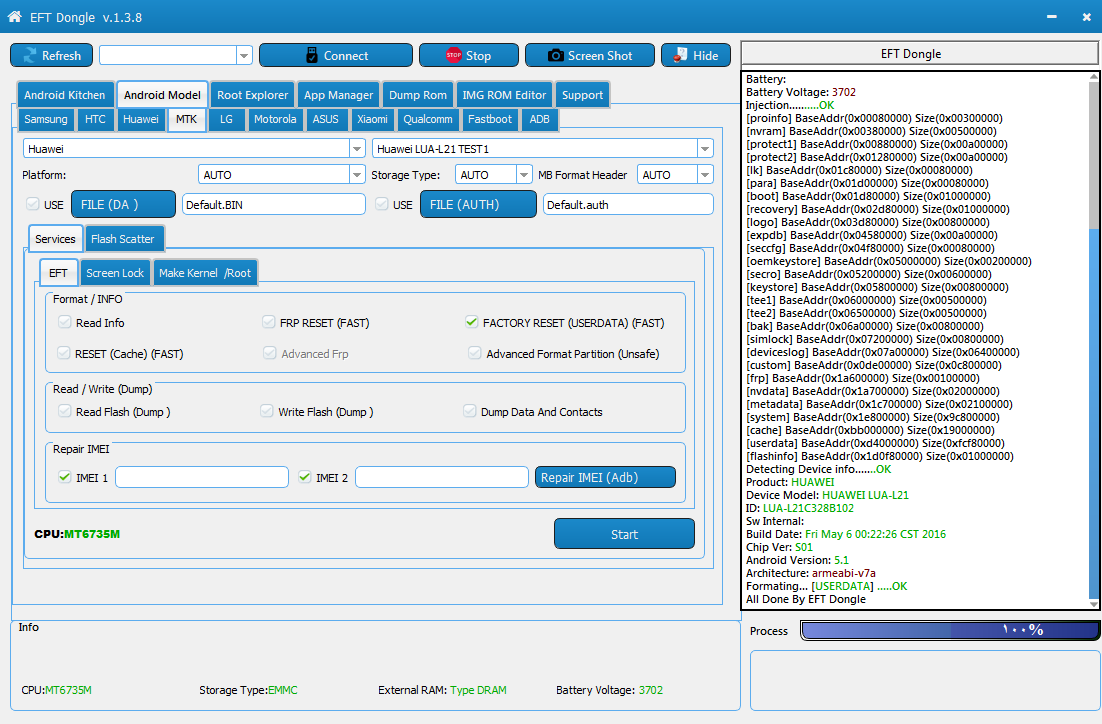1102x724 pixels.
Task: Switch to Flash Scatter tab
Action: tap(122, 239)
